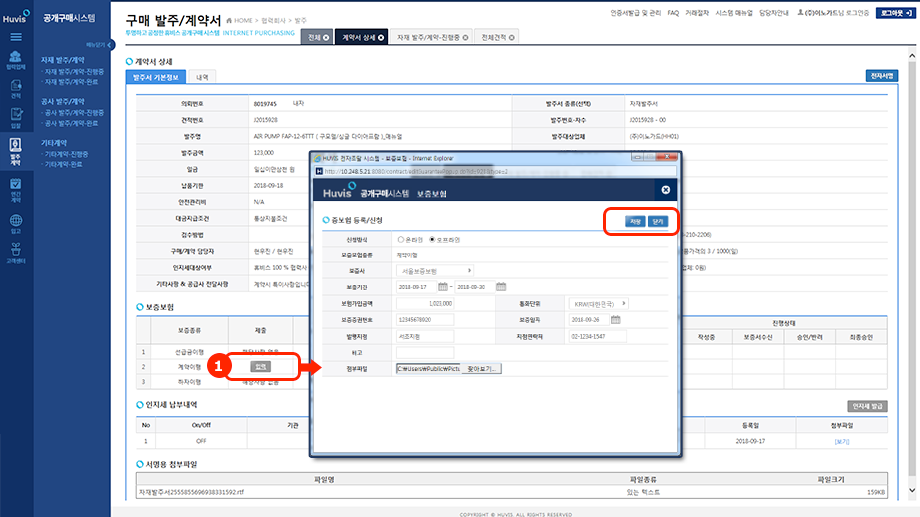Click the empty 비고 input field
Image resolution: width=920 pixels, height=517 pixels.
click(x=425, y=353)
